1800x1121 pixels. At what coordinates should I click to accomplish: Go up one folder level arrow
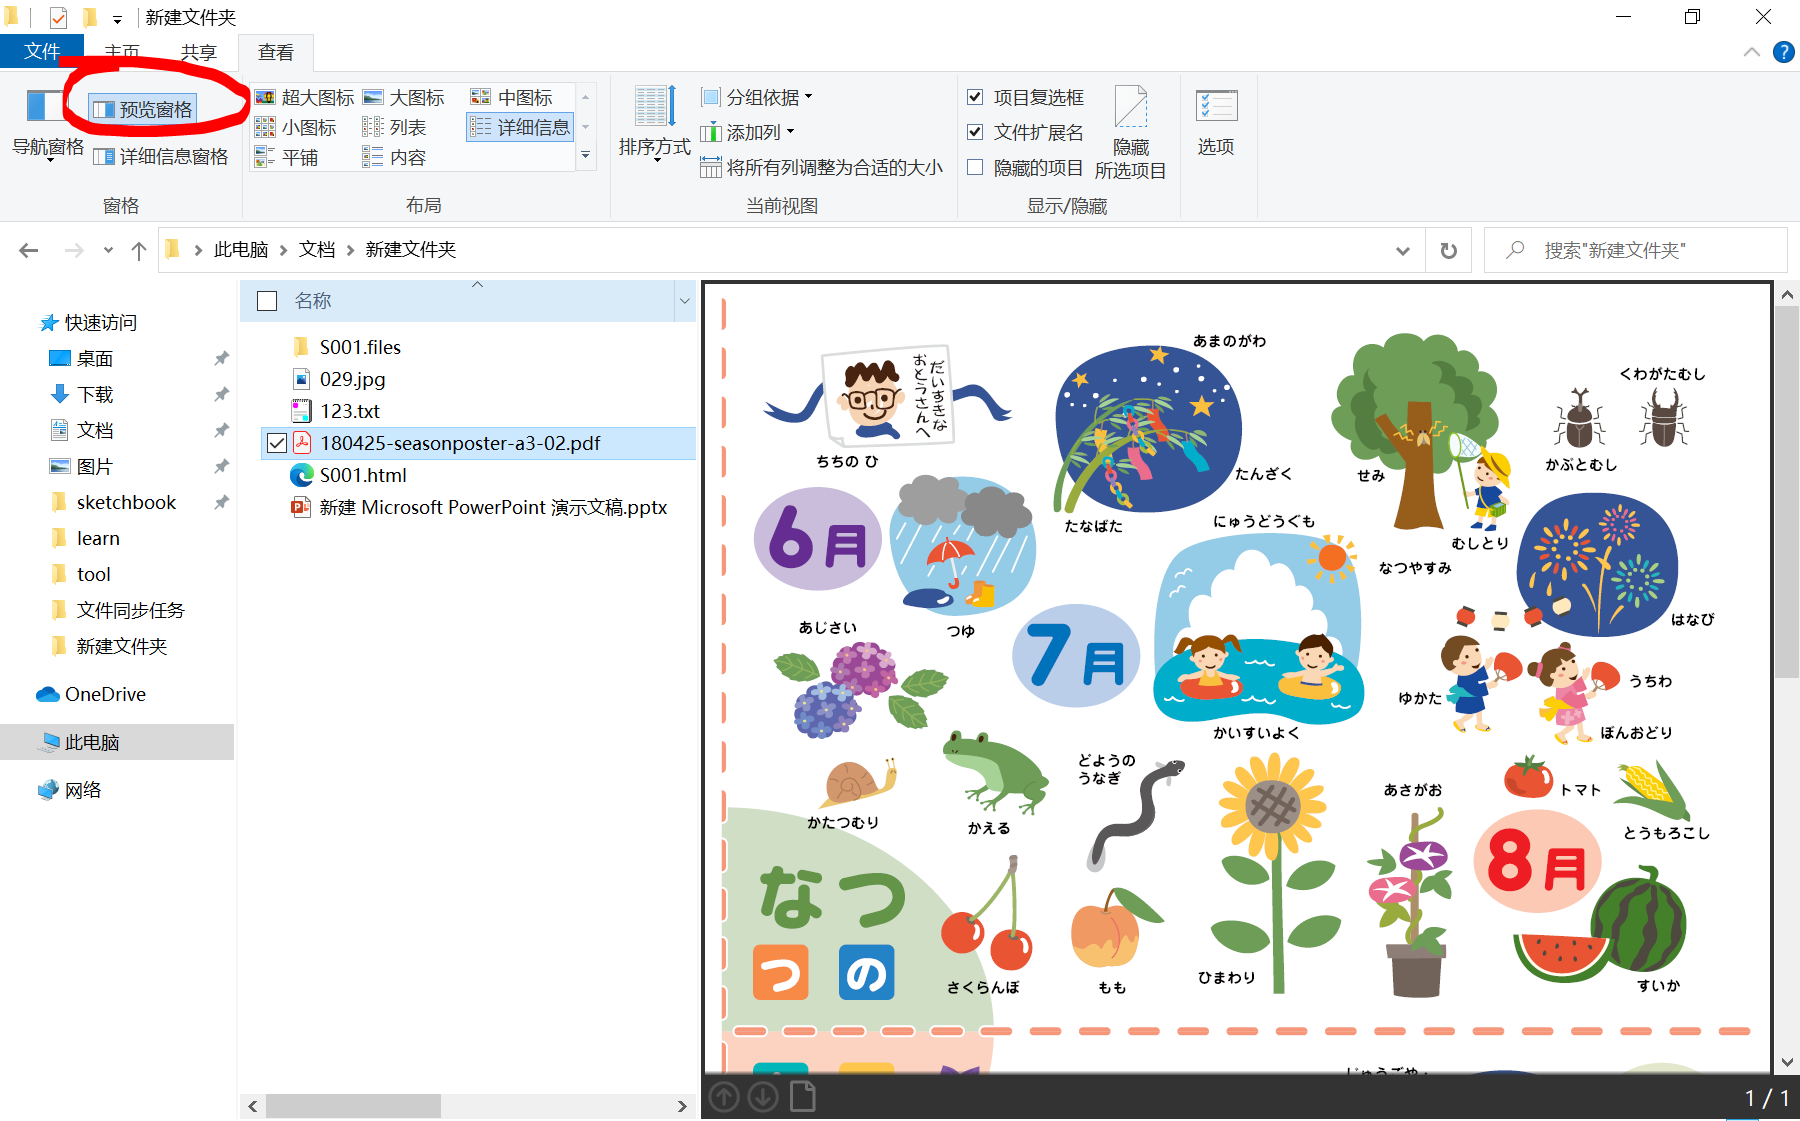coord(139,250)
